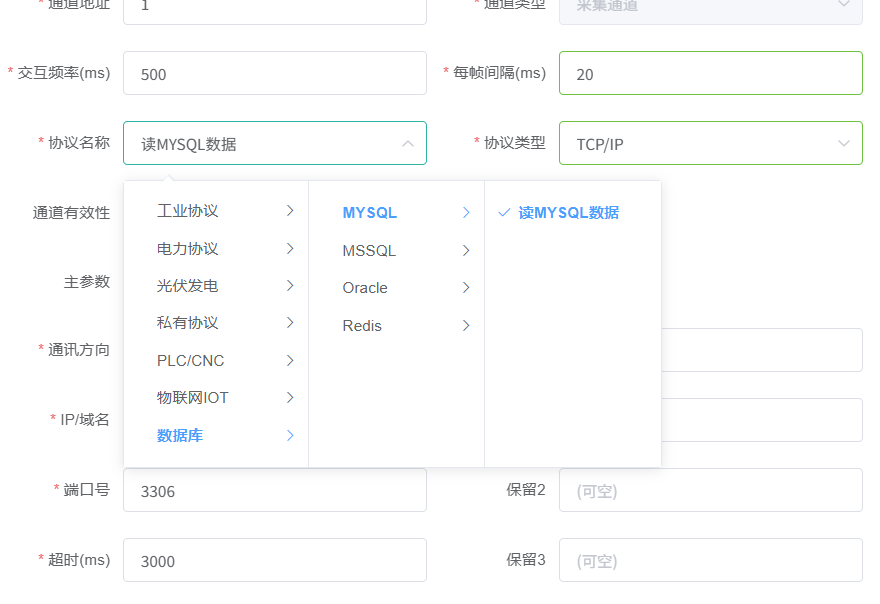The image size is (880, 604).
Task: Click the arrow beside MSSQL
Action: (466, 251)
